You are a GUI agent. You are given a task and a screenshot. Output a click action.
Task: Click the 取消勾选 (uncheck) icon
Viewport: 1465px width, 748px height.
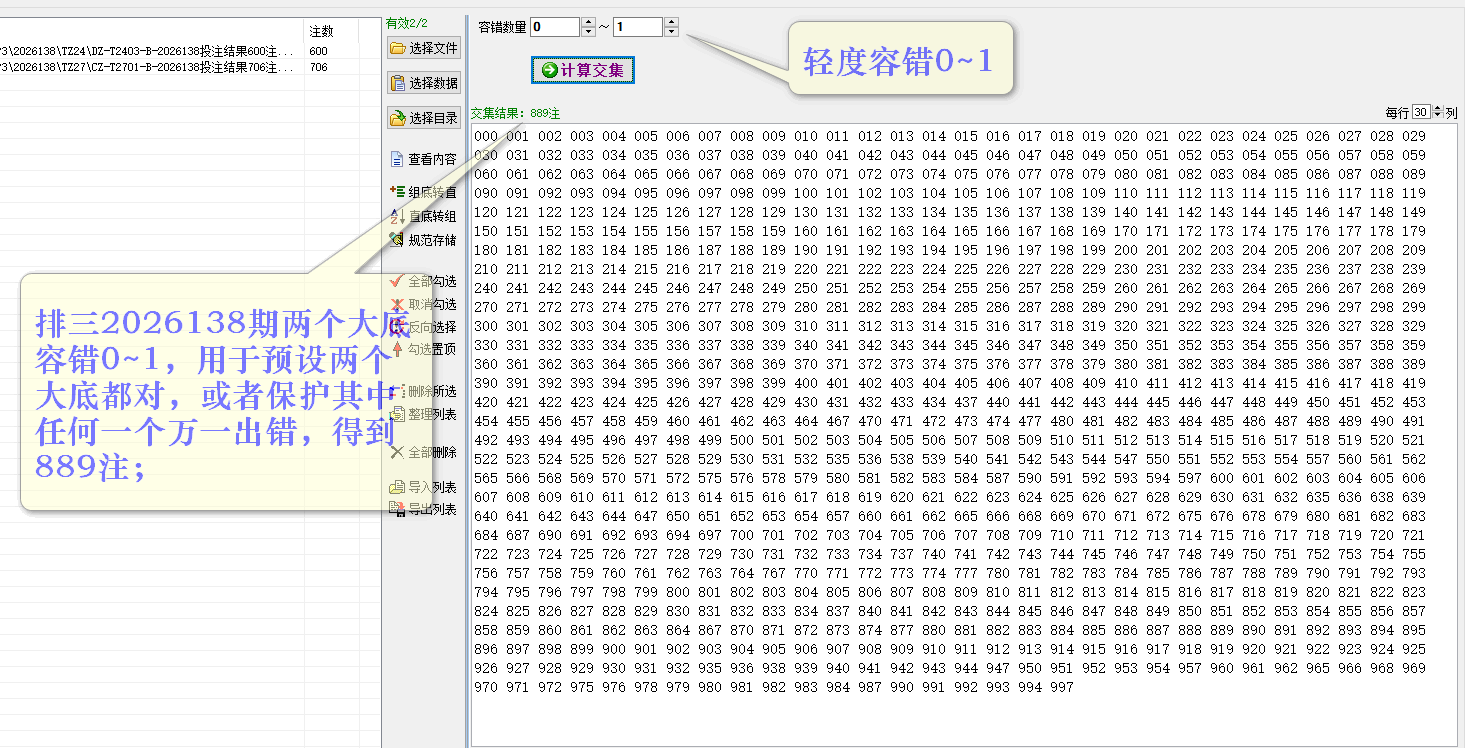397,304
